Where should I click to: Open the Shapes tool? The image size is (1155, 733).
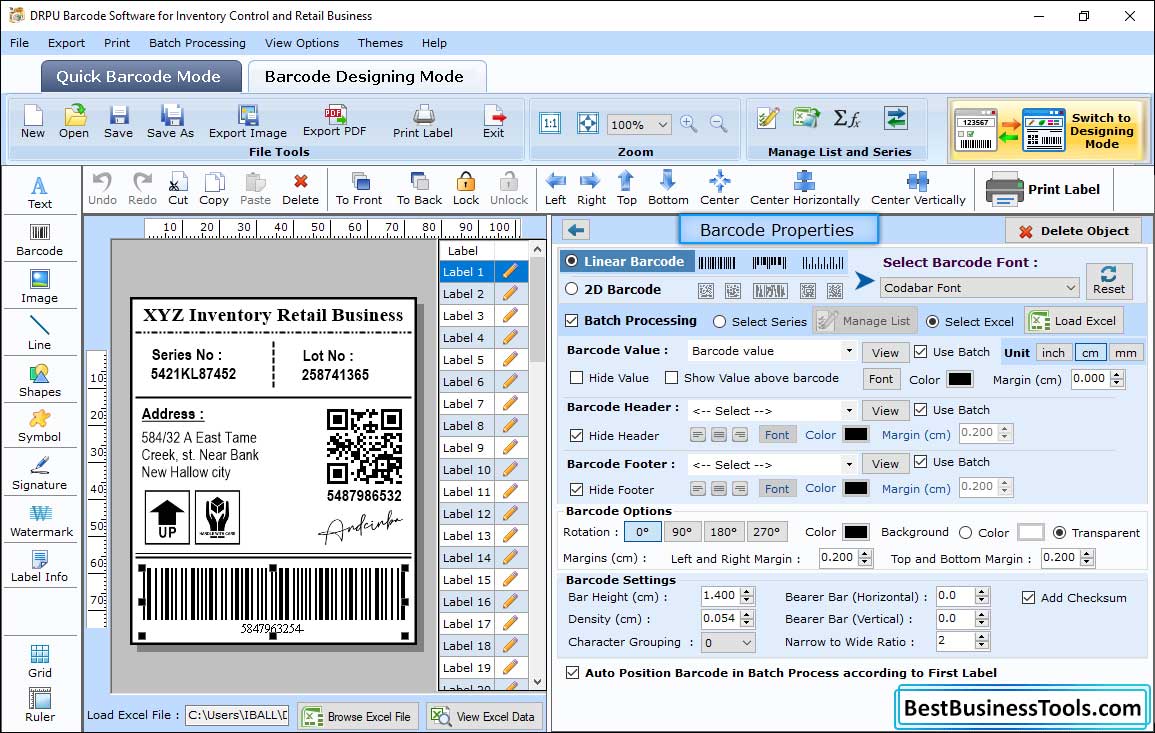(x=40, y=380)
